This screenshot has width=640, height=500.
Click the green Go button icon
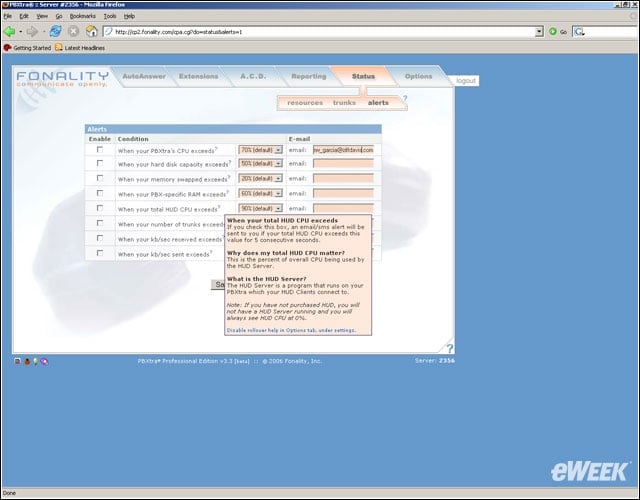(553, 31)
